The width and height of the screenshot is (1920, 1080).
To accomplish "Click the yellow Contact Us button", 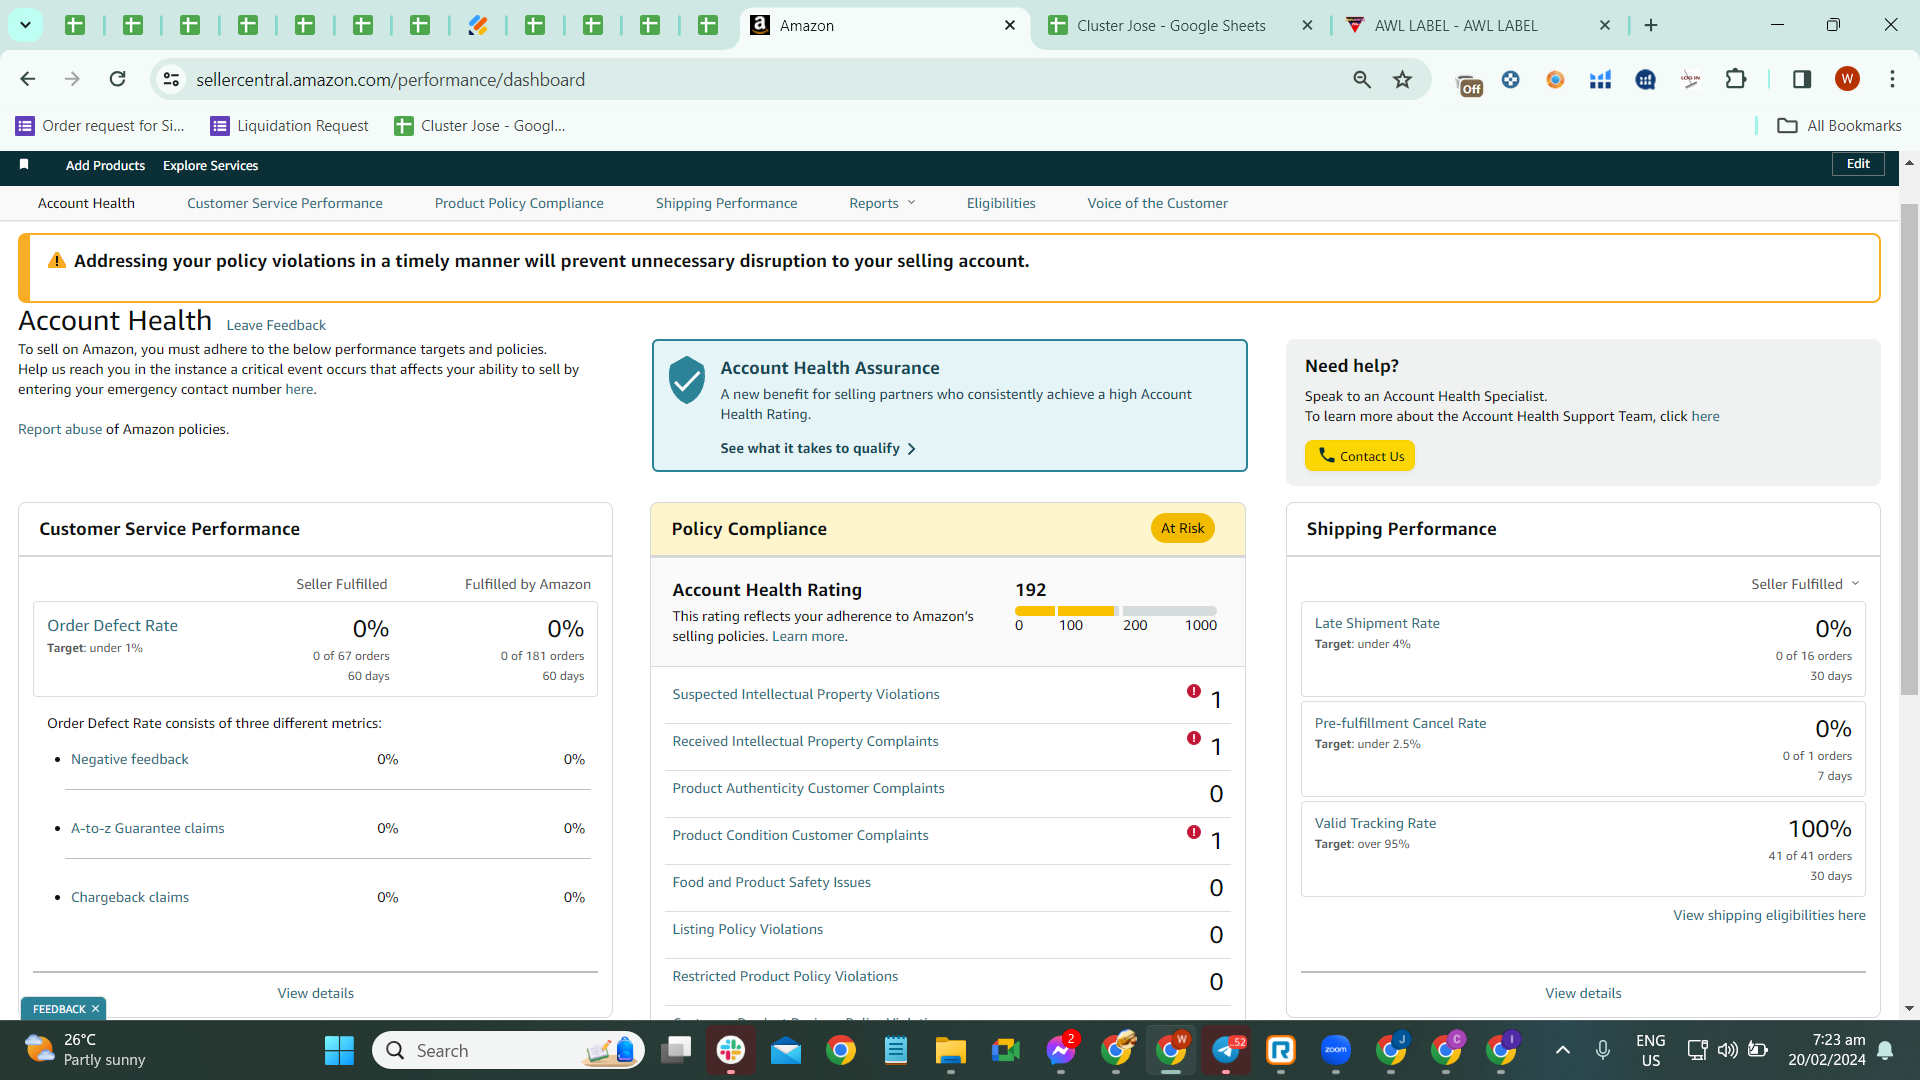I will [x=1360, y=456].
